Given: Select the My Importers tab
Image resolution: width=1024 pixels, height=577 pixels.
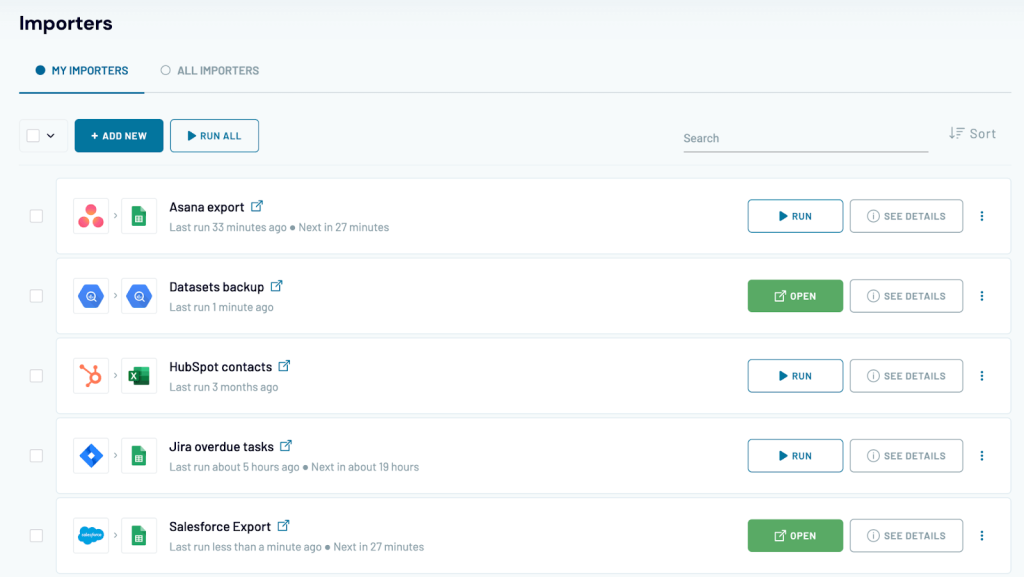Looking at the screenshot, I should point(82,71).
